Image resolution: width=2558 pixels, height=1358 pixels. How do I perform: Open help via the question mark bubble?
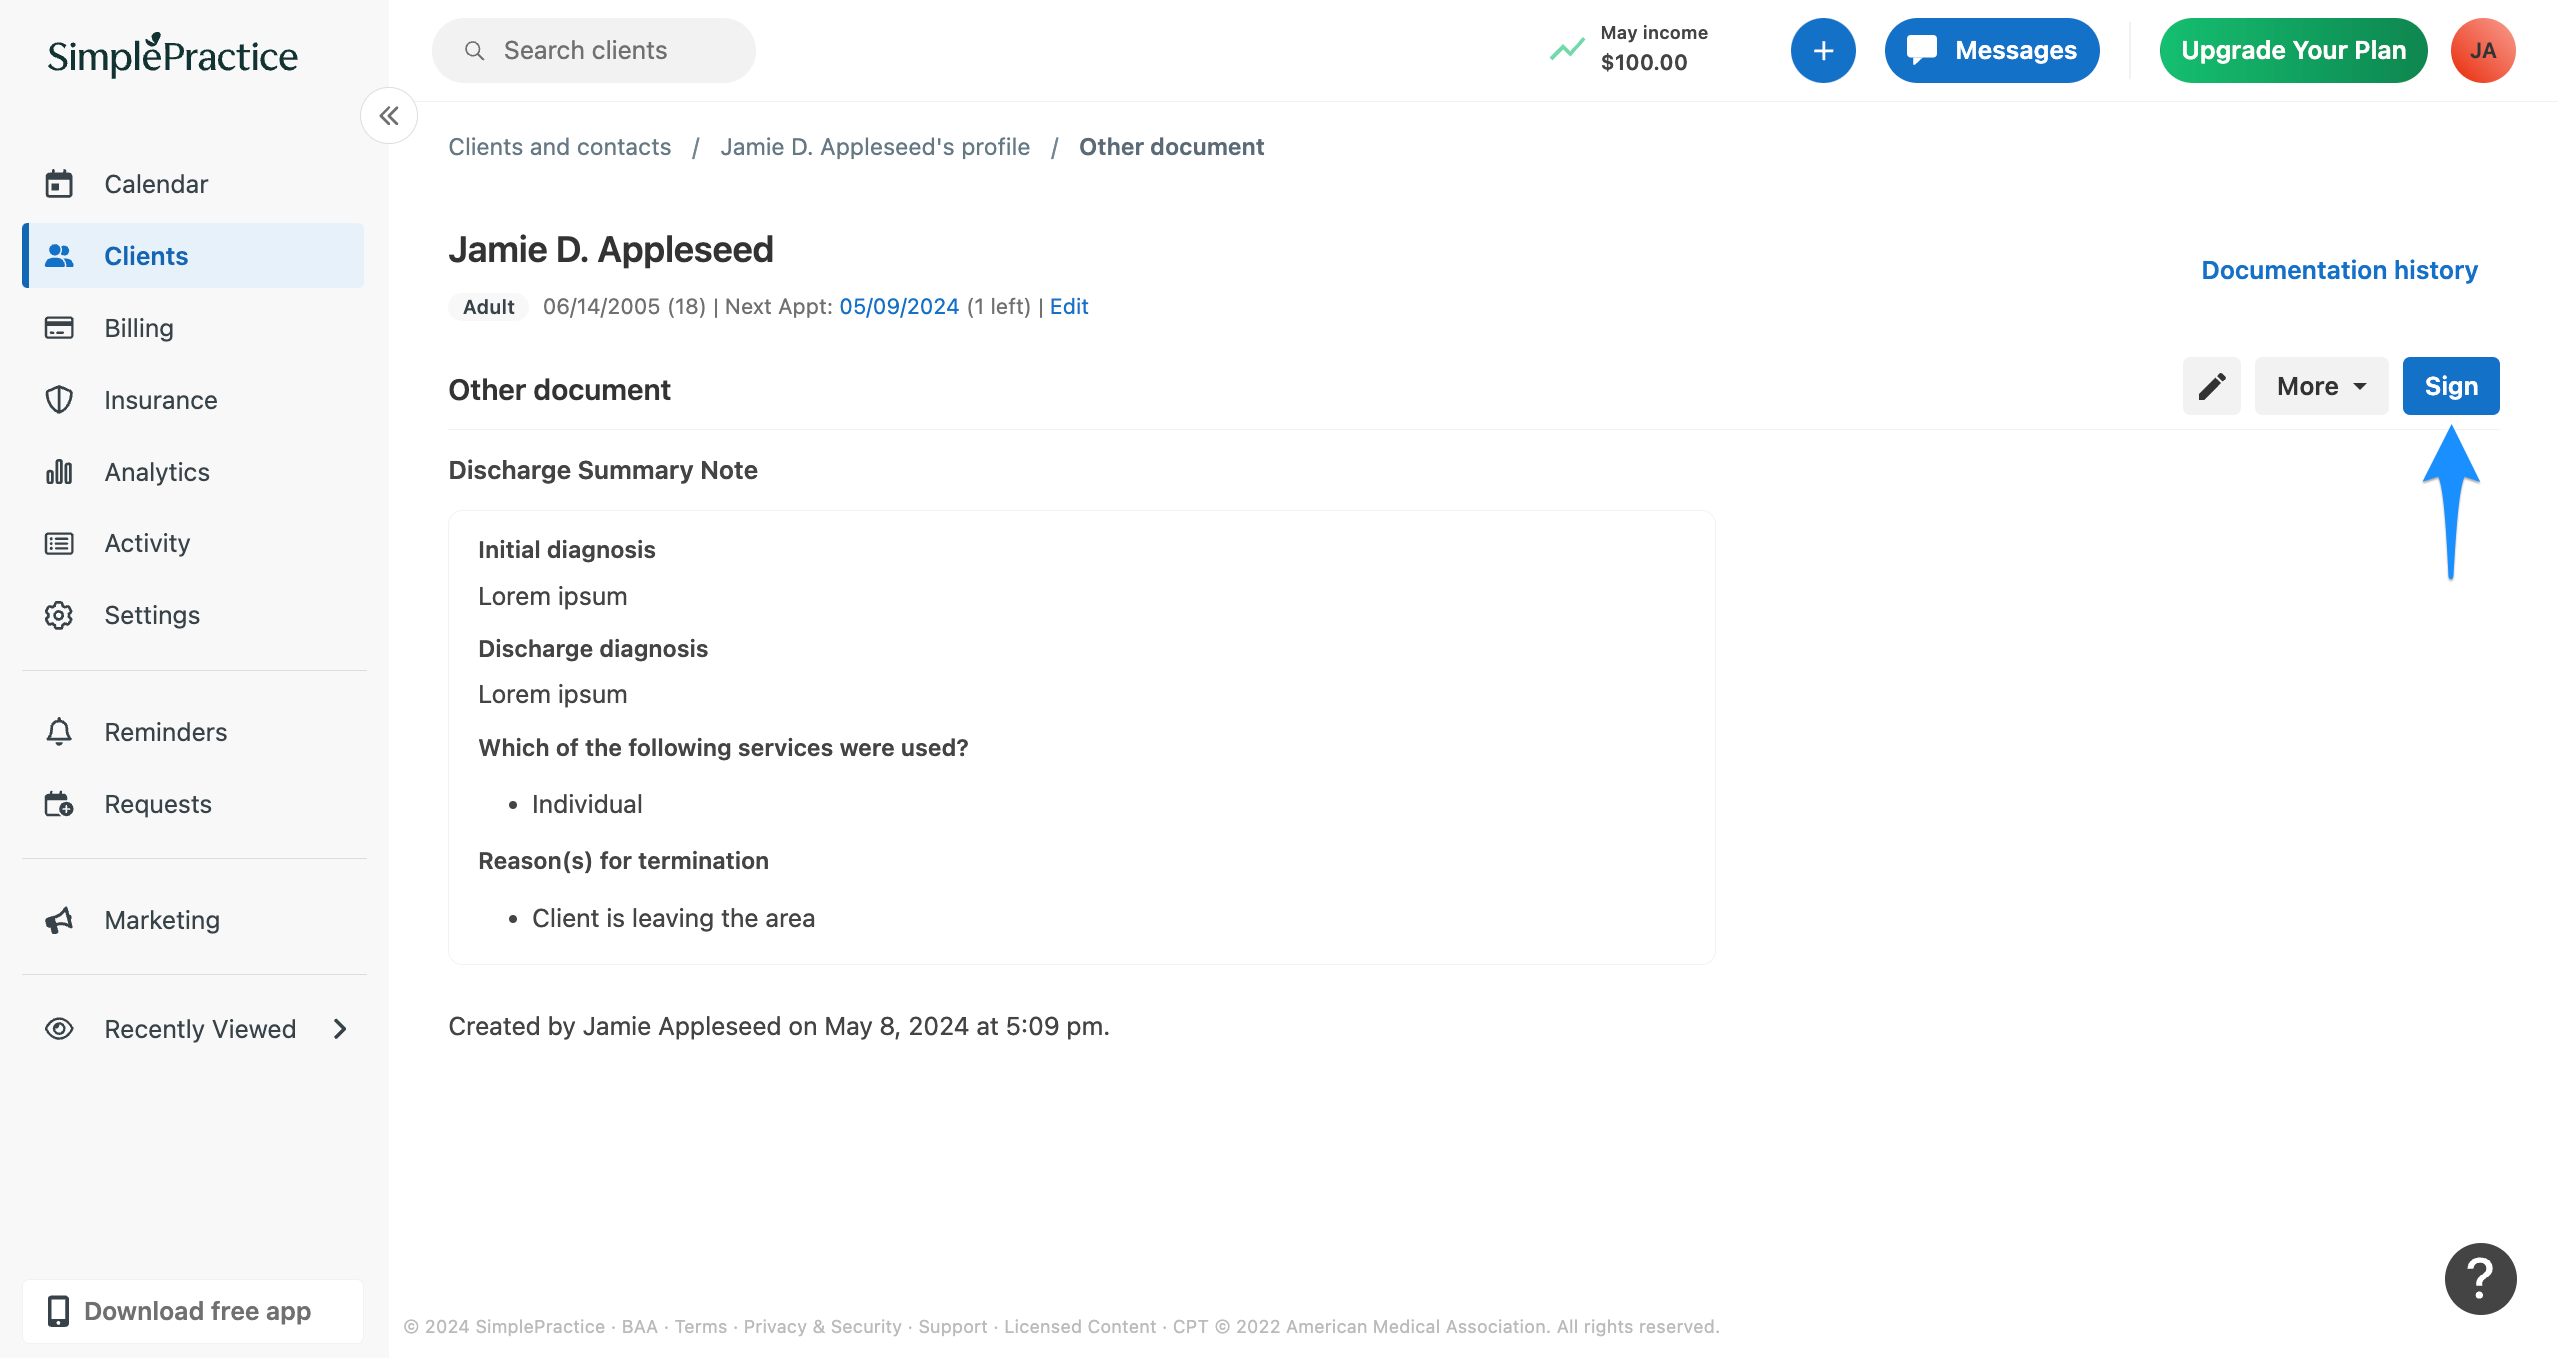click(x=2479, y=1278)
